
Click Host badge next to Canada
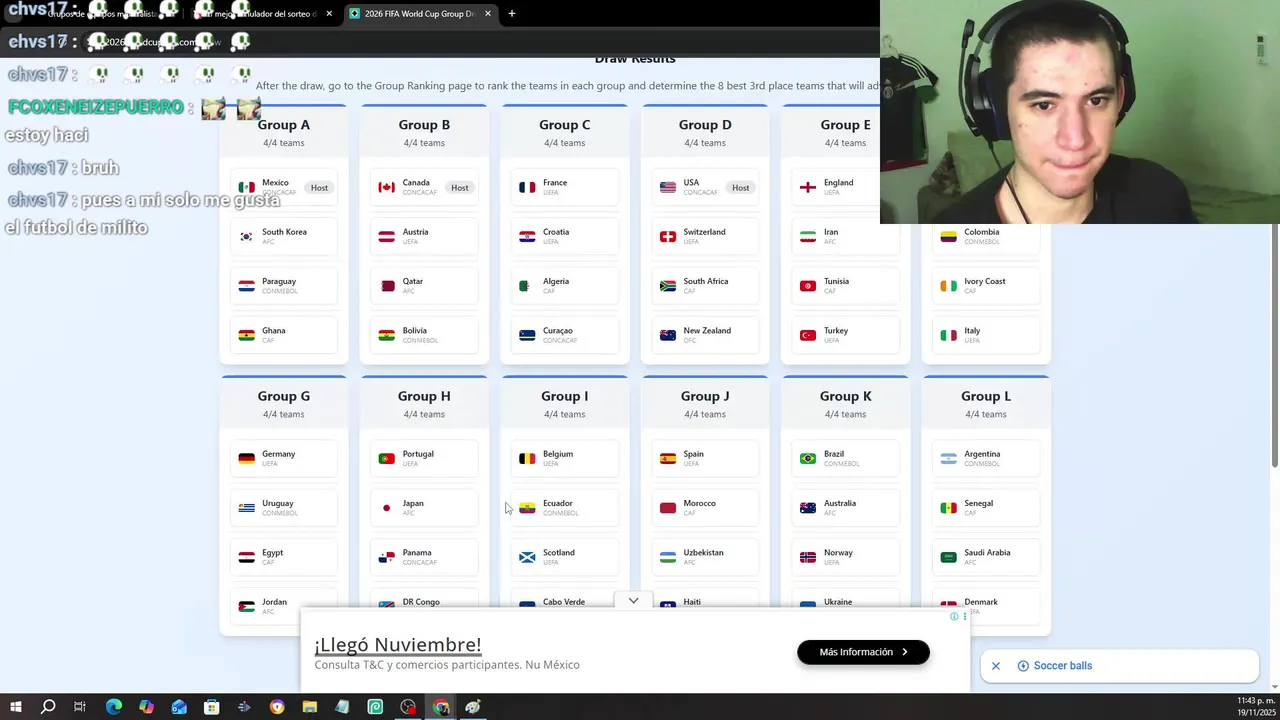[460, 188]
